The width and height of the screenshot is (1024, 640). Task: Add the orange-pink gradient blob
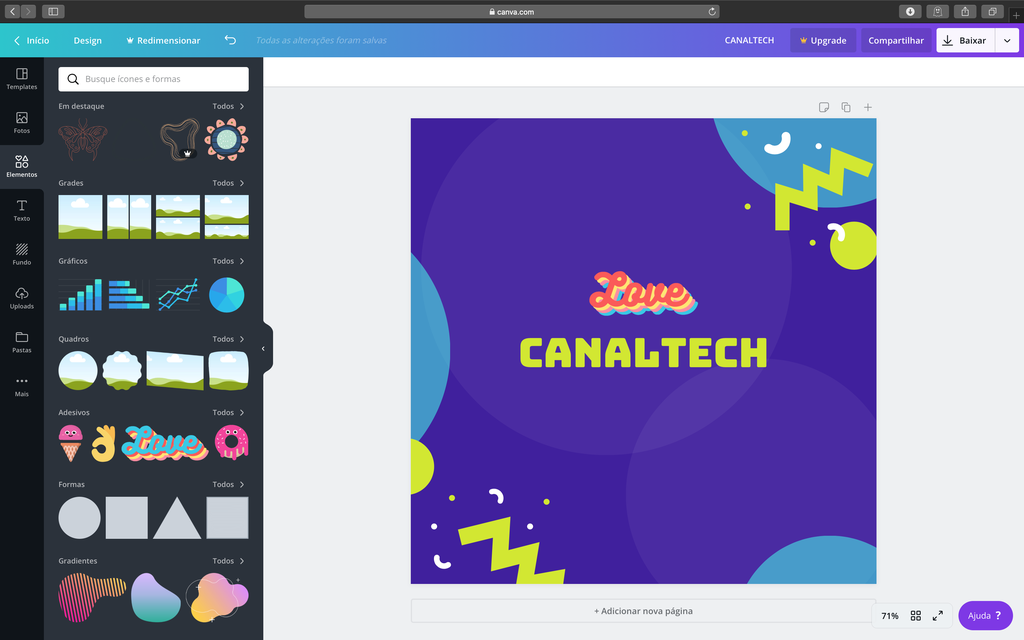pyautogui.click(x=217, y=598)
